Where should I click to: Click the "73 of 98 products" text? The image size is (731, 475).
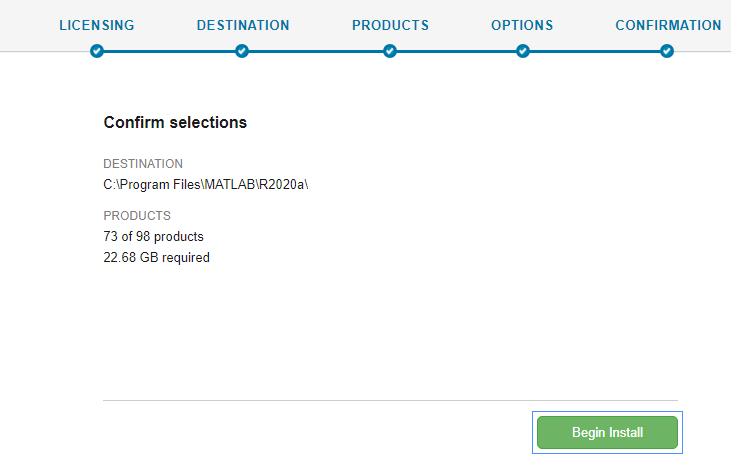153,237
